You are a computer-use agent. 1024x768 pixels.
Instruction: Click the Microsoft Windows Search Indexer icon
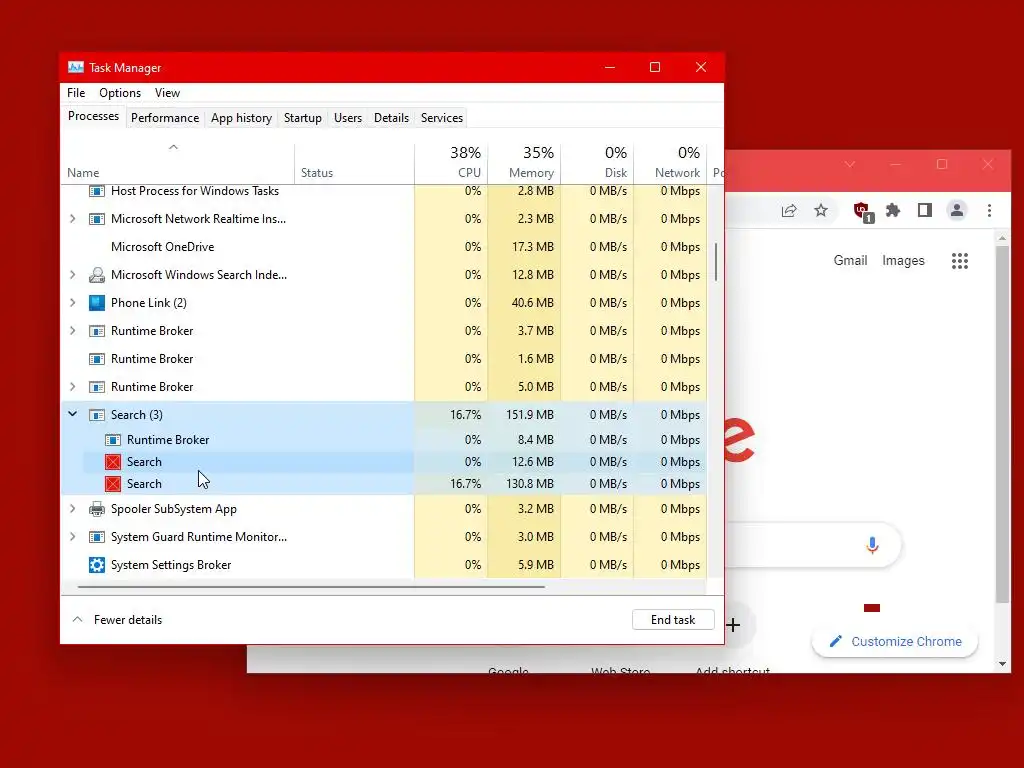point(97,275)
